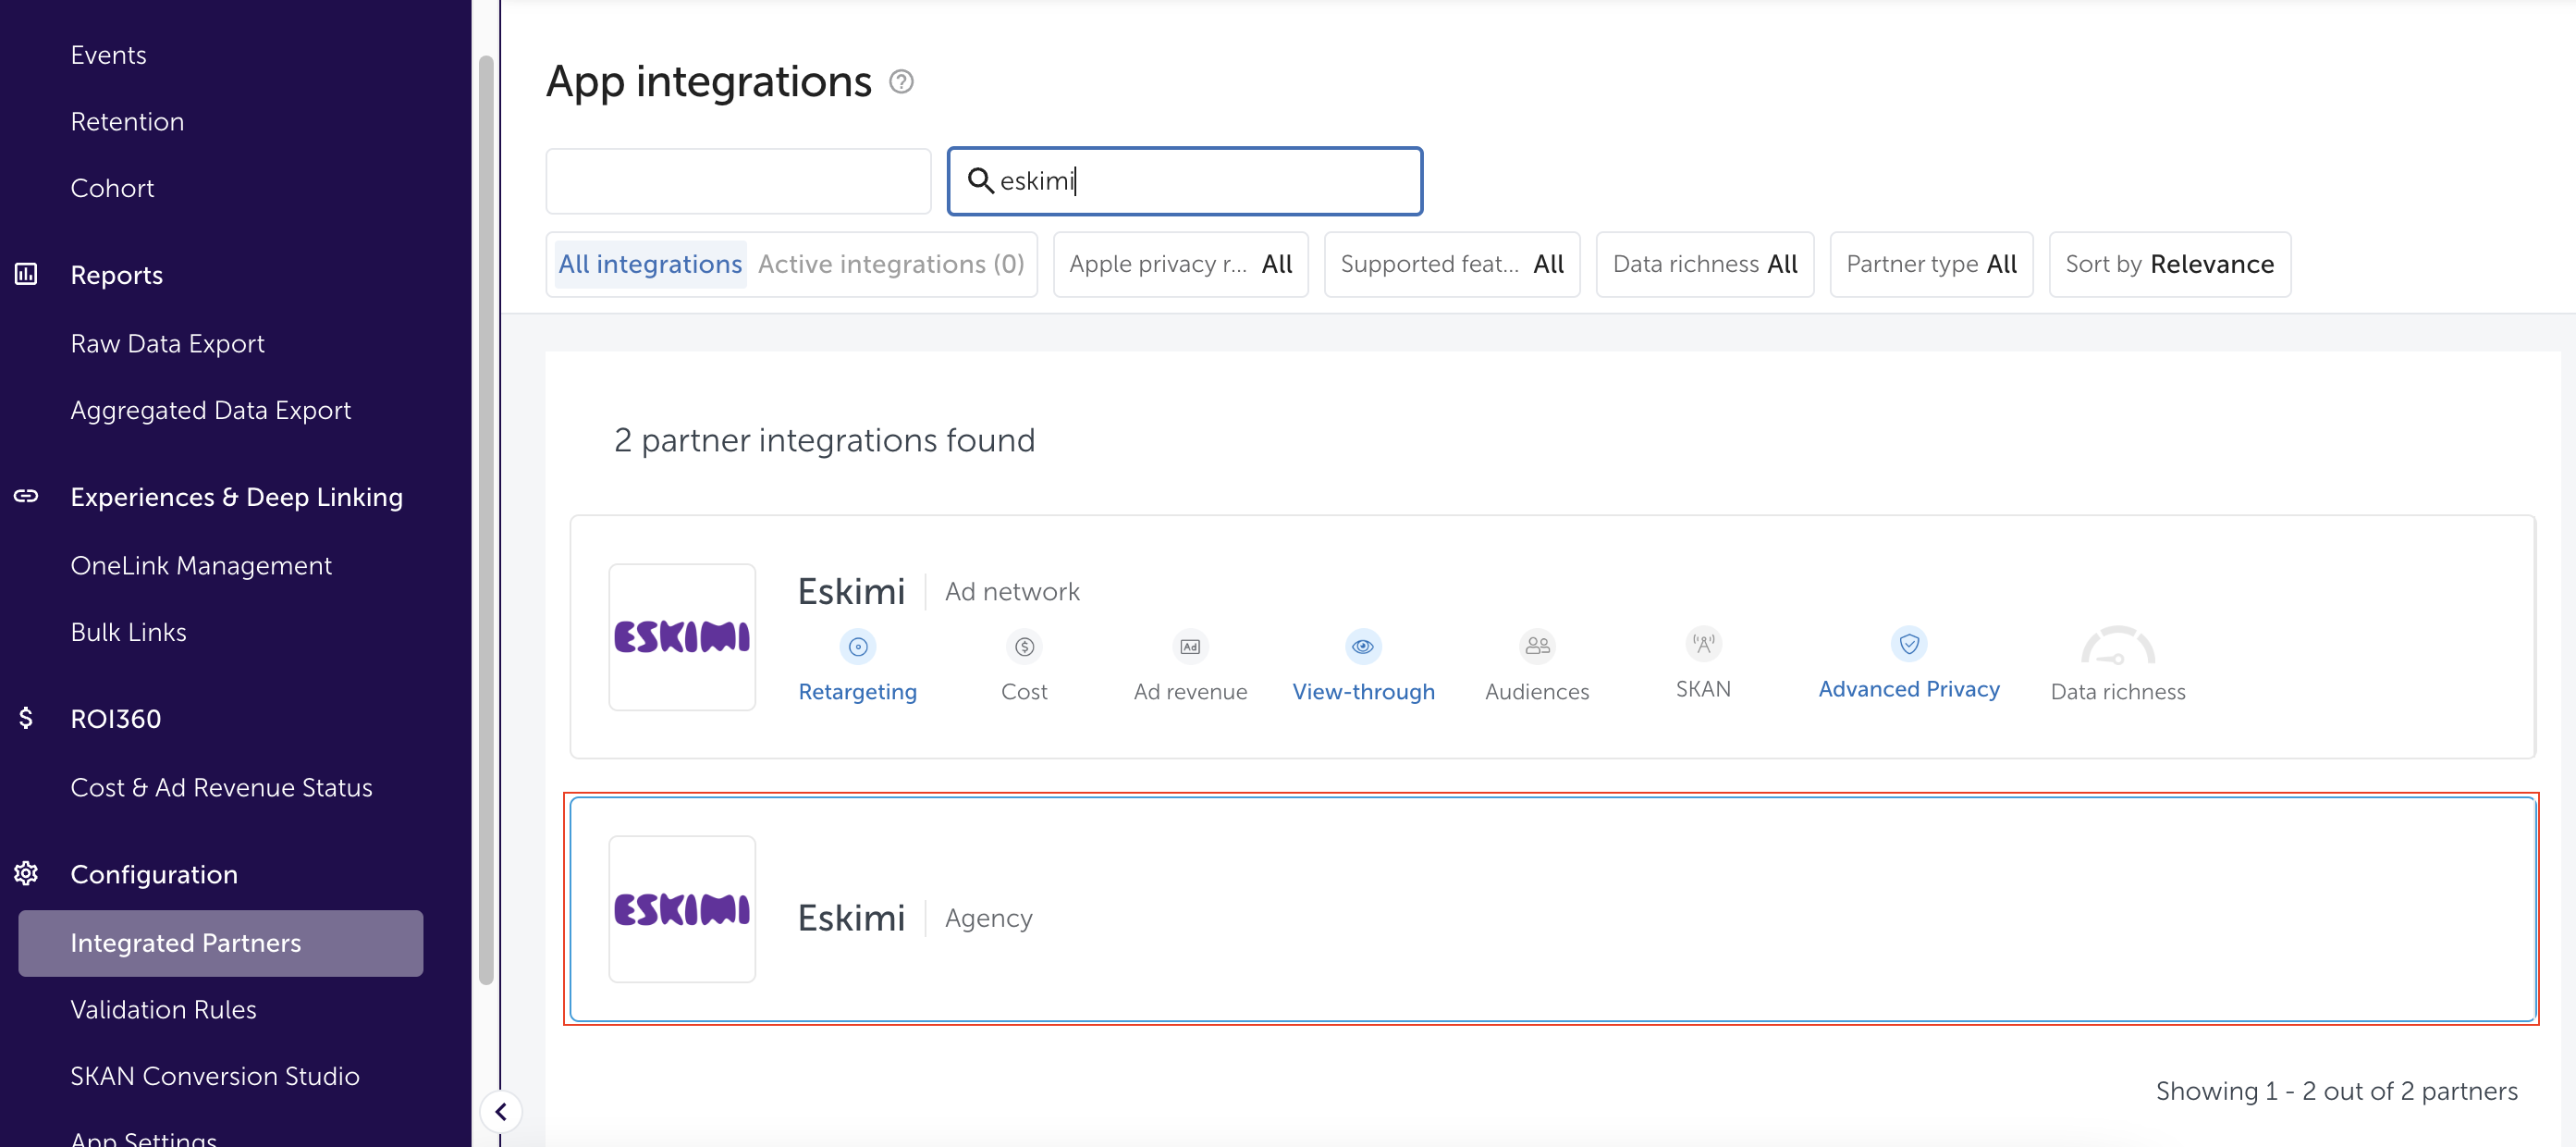Screen dimensions: 2576x1147
Task: Click the Retargeting label link
Action: click(x=857, y=692)
